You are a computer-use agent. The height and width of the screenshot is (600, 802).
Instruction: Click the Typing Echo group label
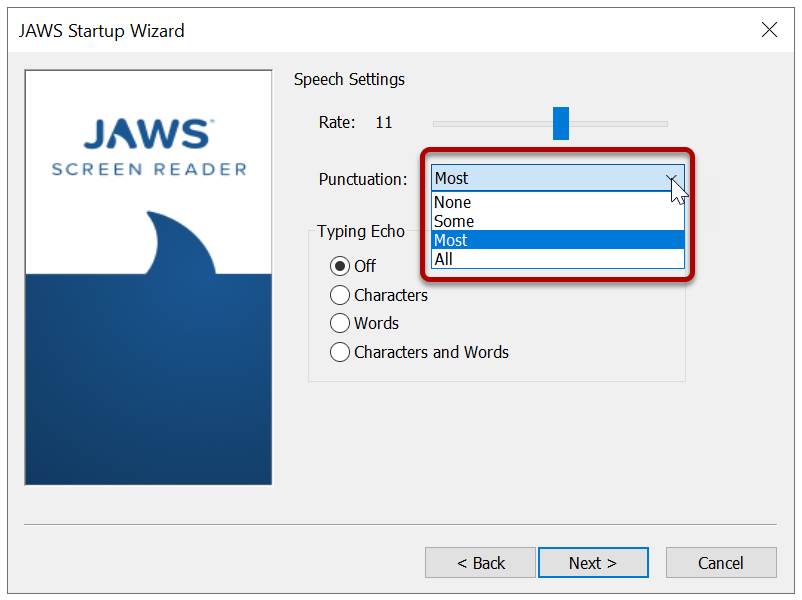(361, 231)
